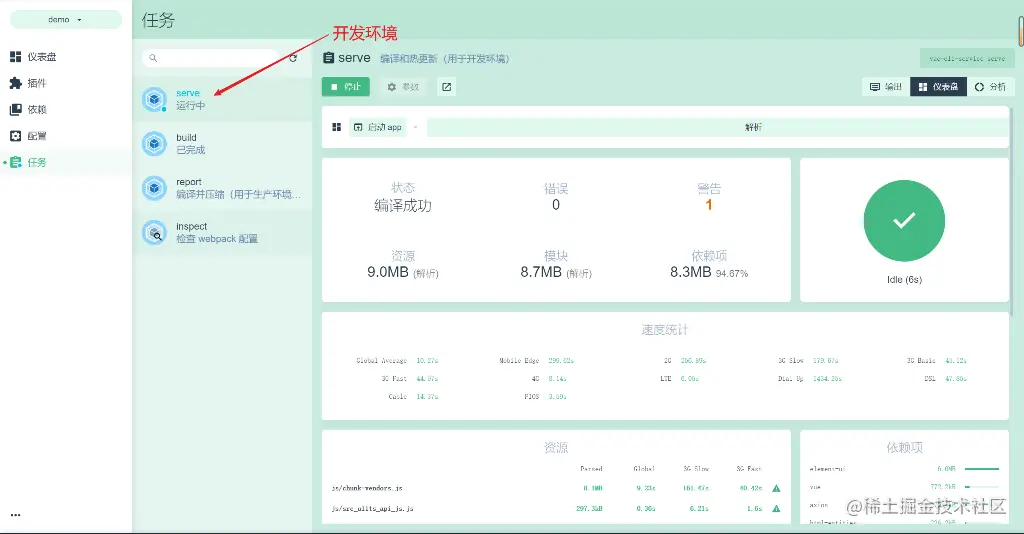This screenshot has height=534, width=1024.
Task: Click the vue-cli-service serve command button
Action: click(967, 58)
